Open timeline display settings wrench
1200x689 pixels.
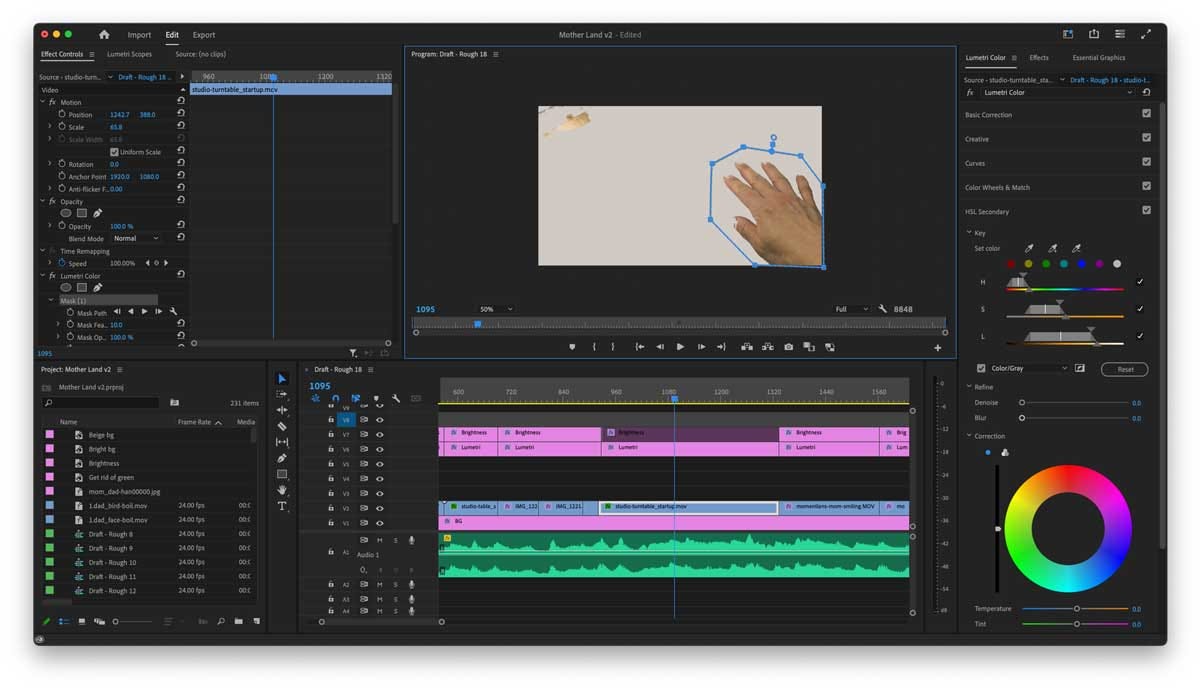[396, 398]
